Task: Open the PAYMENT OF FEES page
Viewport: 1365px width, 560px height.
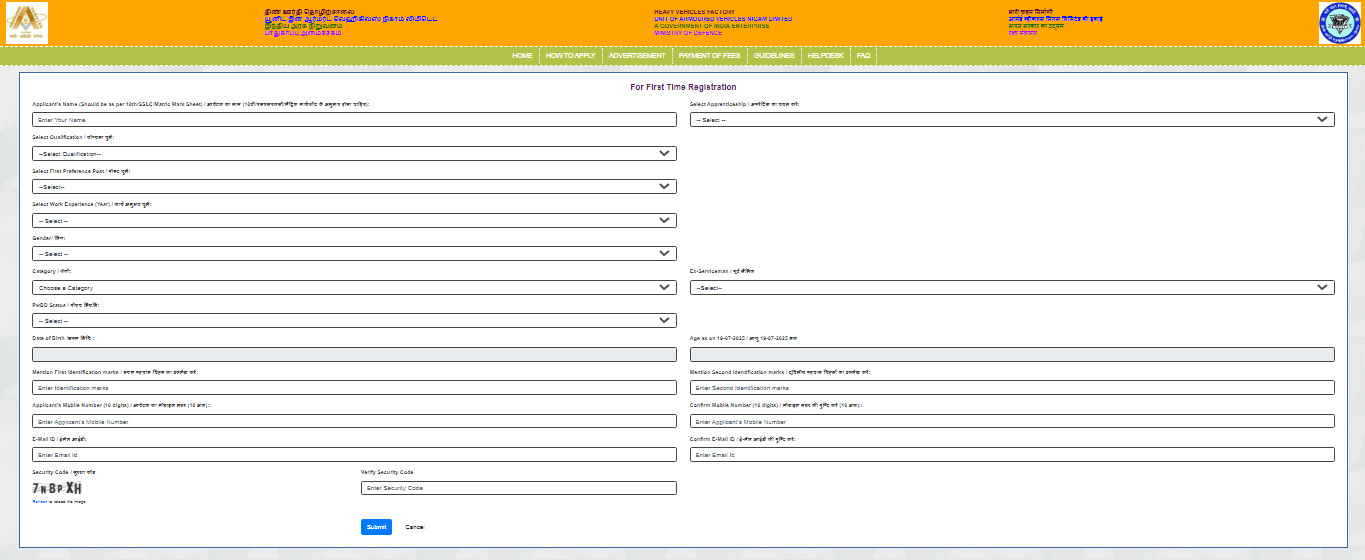Action: pos(709,56)
